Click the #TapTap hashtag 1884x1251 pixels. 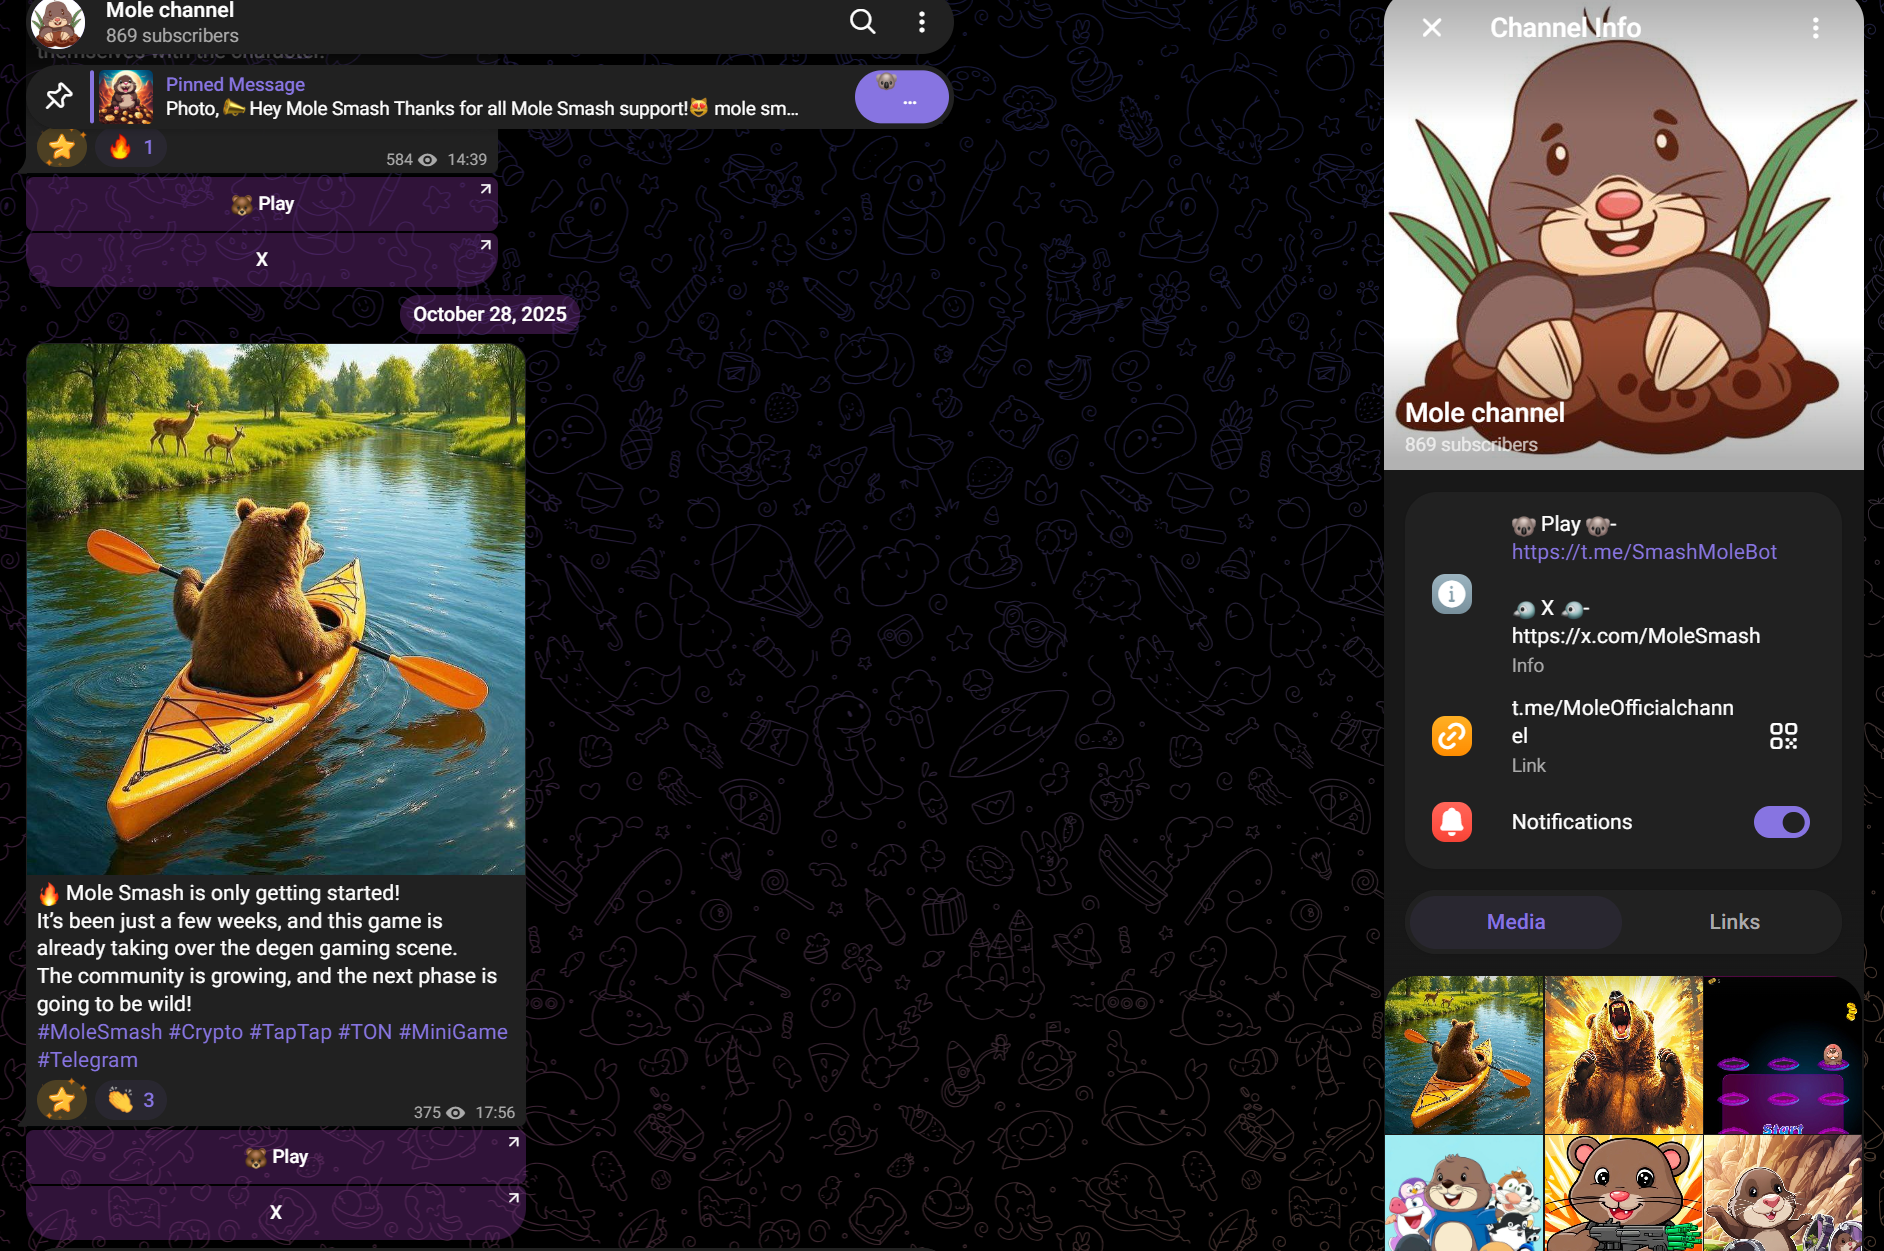tap(290, 1032)
